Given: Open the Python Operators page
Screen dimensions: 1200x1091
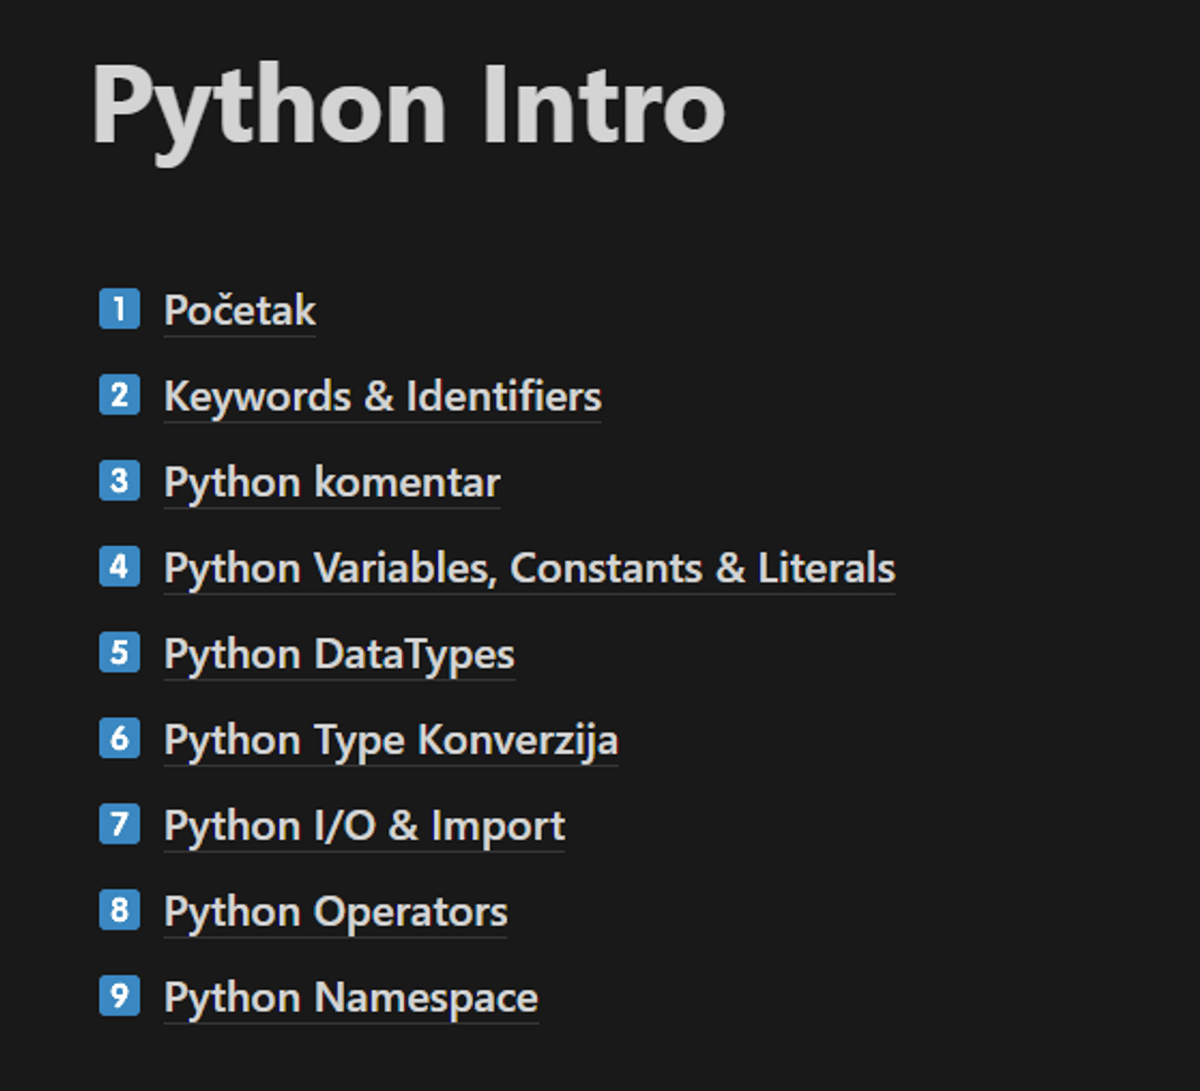Looking at the screenshot, I should pyautogui.click(x=335, y=912).
